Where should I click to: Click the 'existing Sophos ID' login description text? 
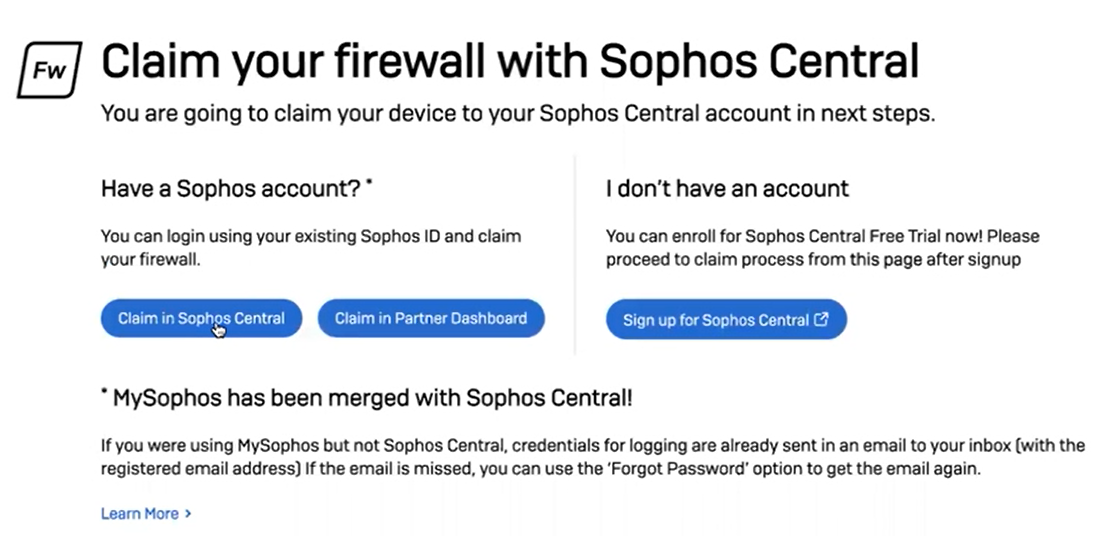tap(310, 246)
